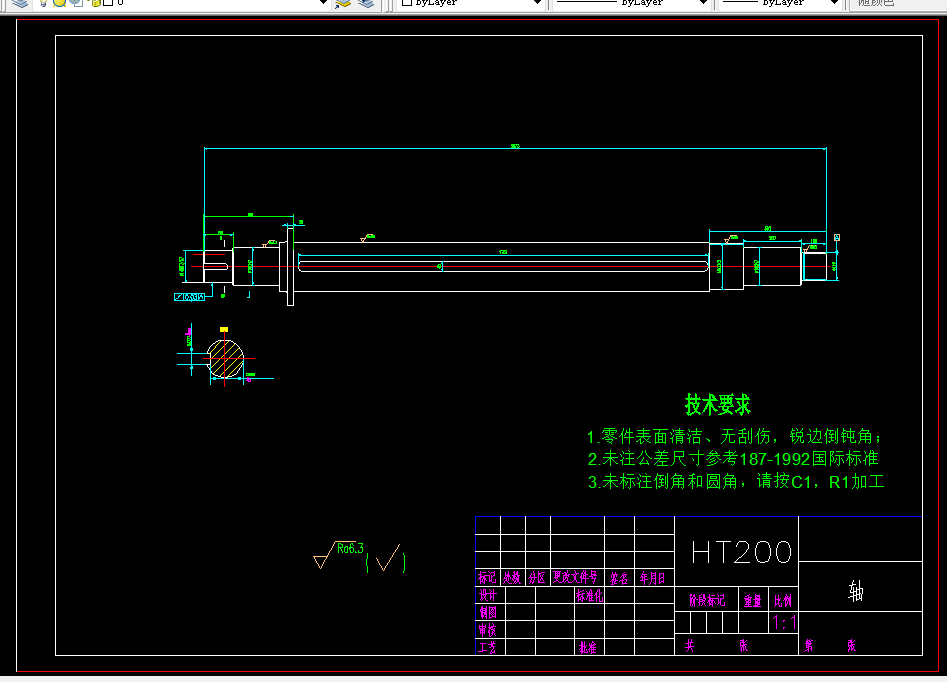This screenshot has width=947, height=682.
Task: Select the 设计 row label
Action: [487, 595]
